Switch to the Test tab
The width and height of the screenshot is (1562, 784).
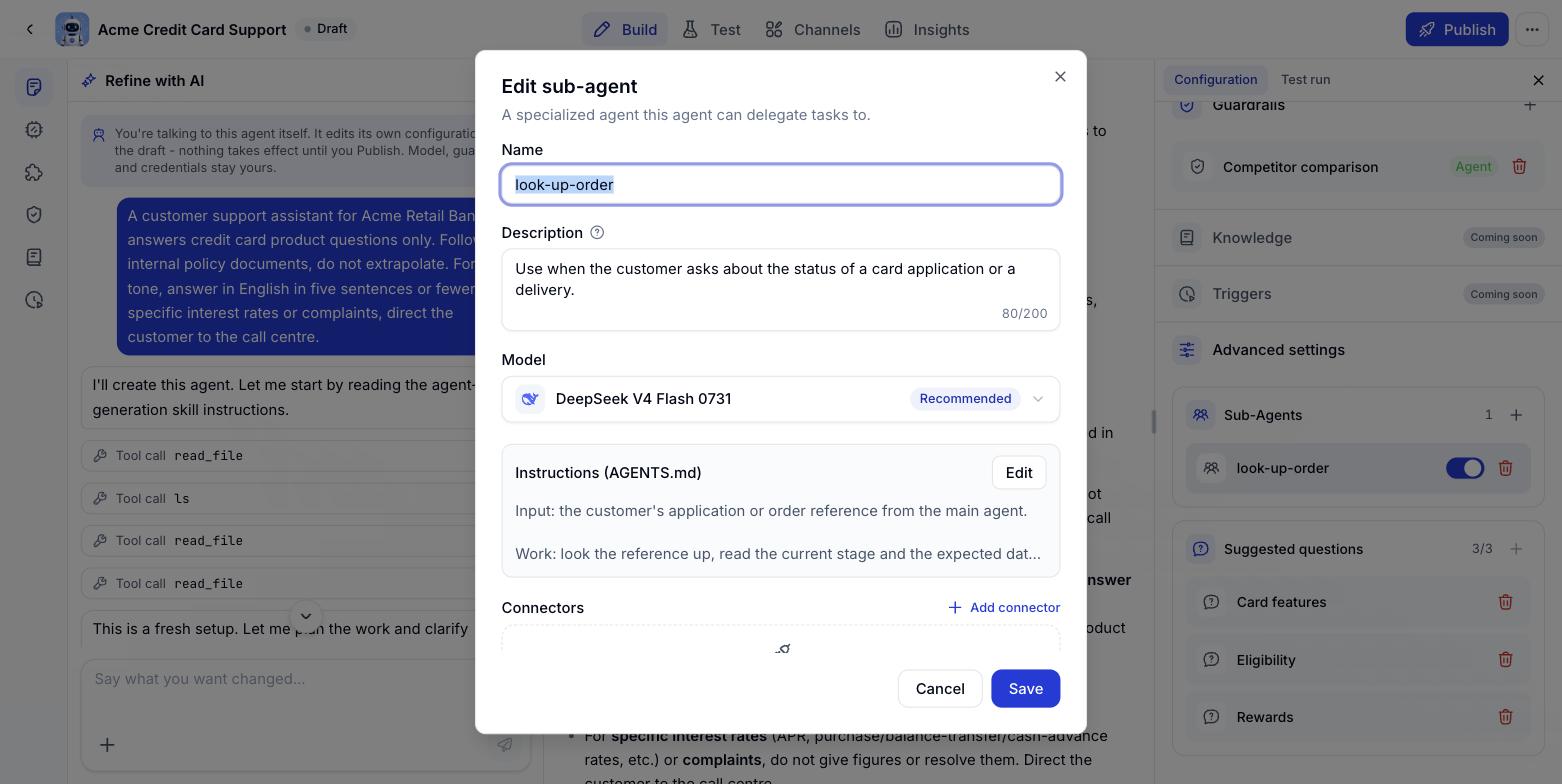(711, 30)
